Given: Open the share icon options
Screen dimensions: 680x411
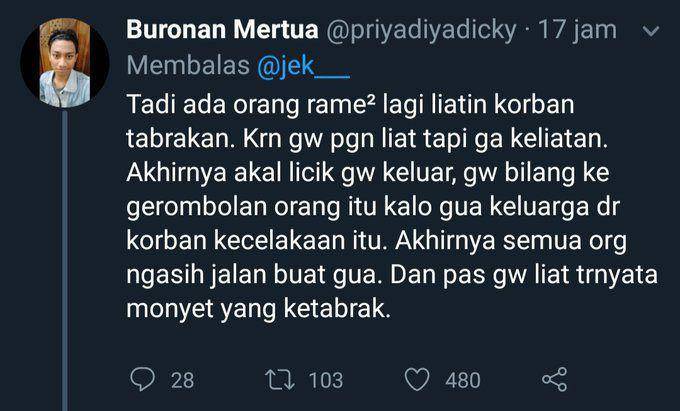Looking at the screenshot, I should point(555,379).
